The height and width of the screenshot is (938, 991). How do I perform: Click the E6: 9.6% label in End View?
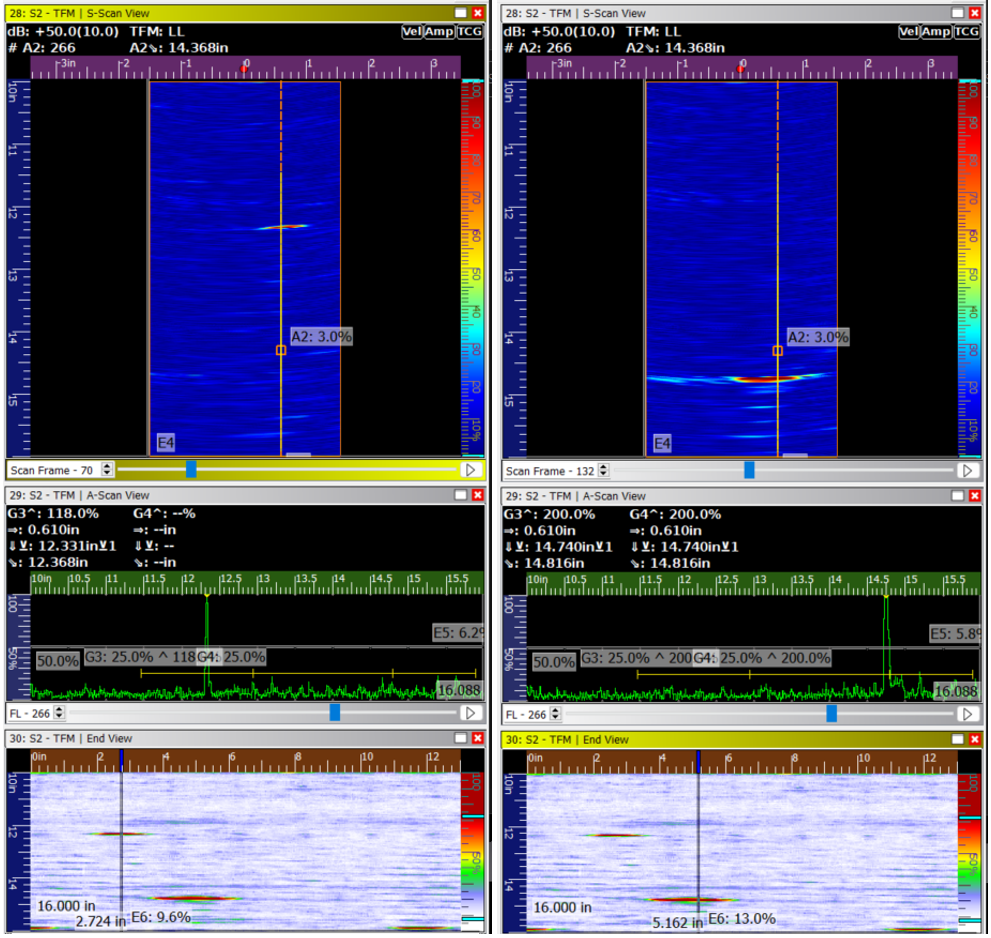[161, 917]
